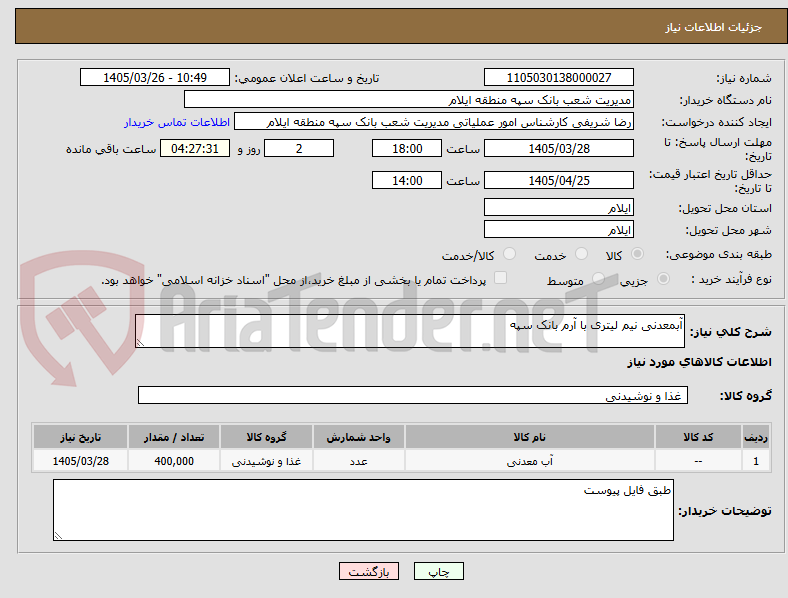Click the کد کالا column header
788x598 pixels.
click(698, 437)
